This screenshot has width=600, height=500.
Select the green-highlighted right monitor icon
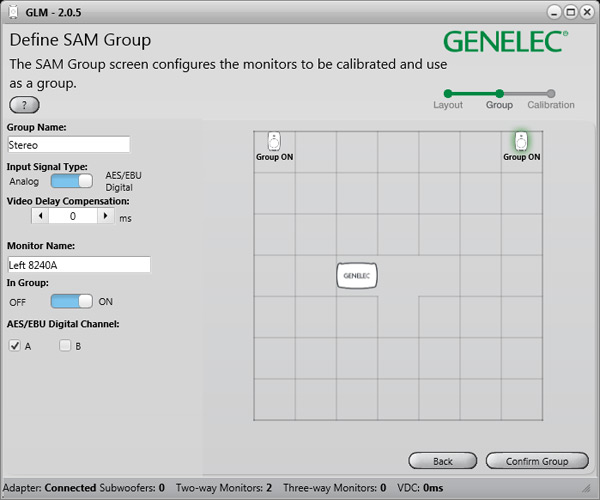tap(521, 142)
